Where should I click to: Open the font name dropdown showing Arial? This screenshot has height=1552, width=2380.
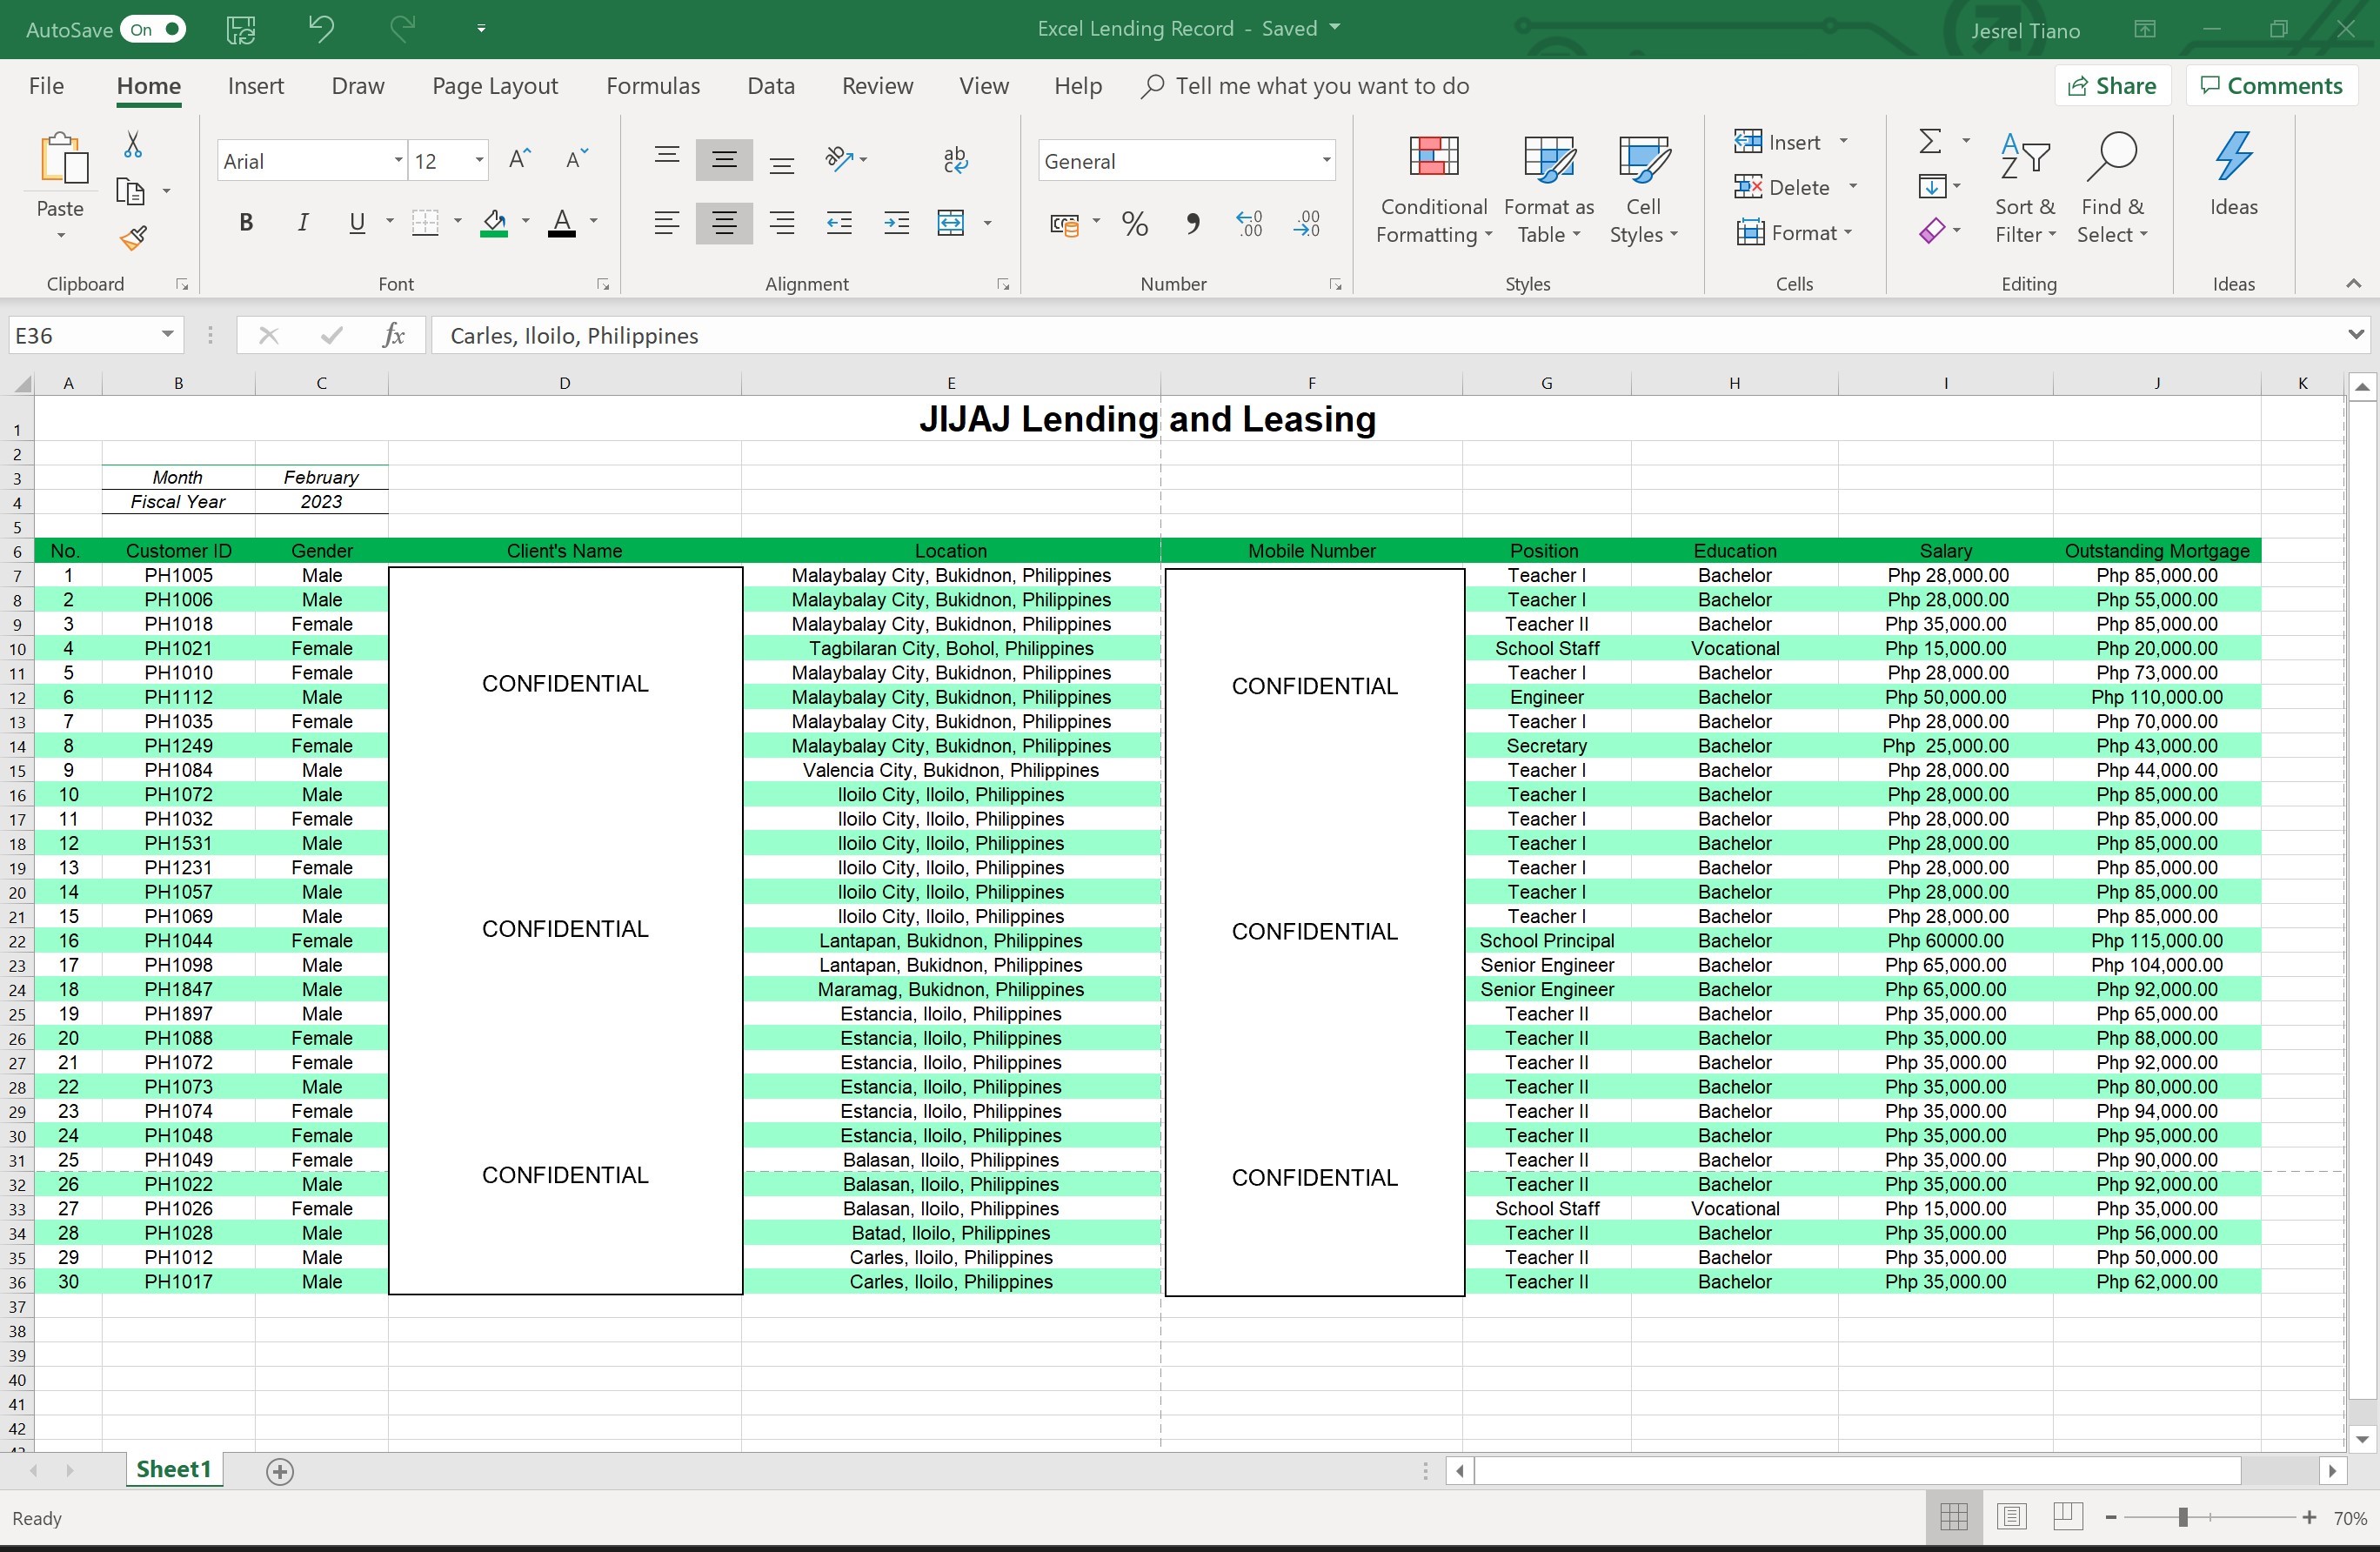pyautogui.click(x=397, y=161)
